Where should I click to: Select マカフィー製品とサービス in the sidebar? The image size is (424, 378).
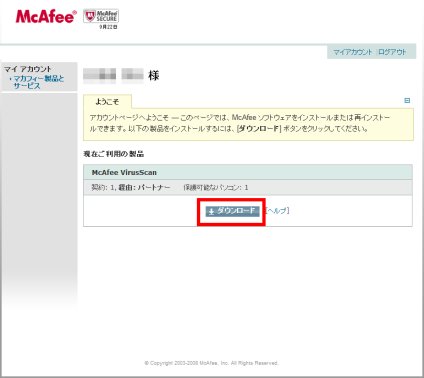(x=38, y=82)
